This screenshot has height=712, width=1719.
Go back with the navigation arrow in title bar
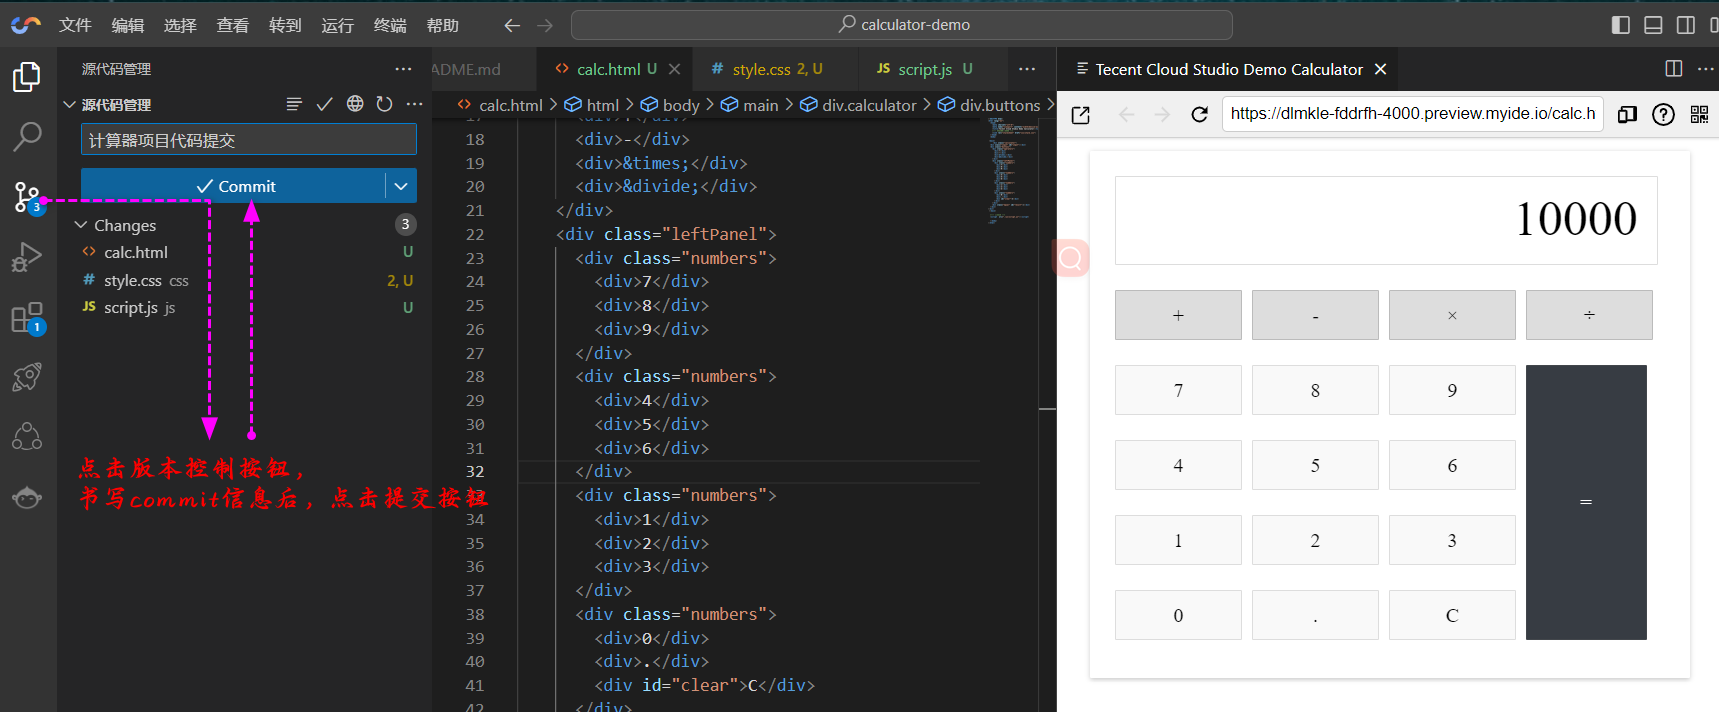(x=512, y=25)
